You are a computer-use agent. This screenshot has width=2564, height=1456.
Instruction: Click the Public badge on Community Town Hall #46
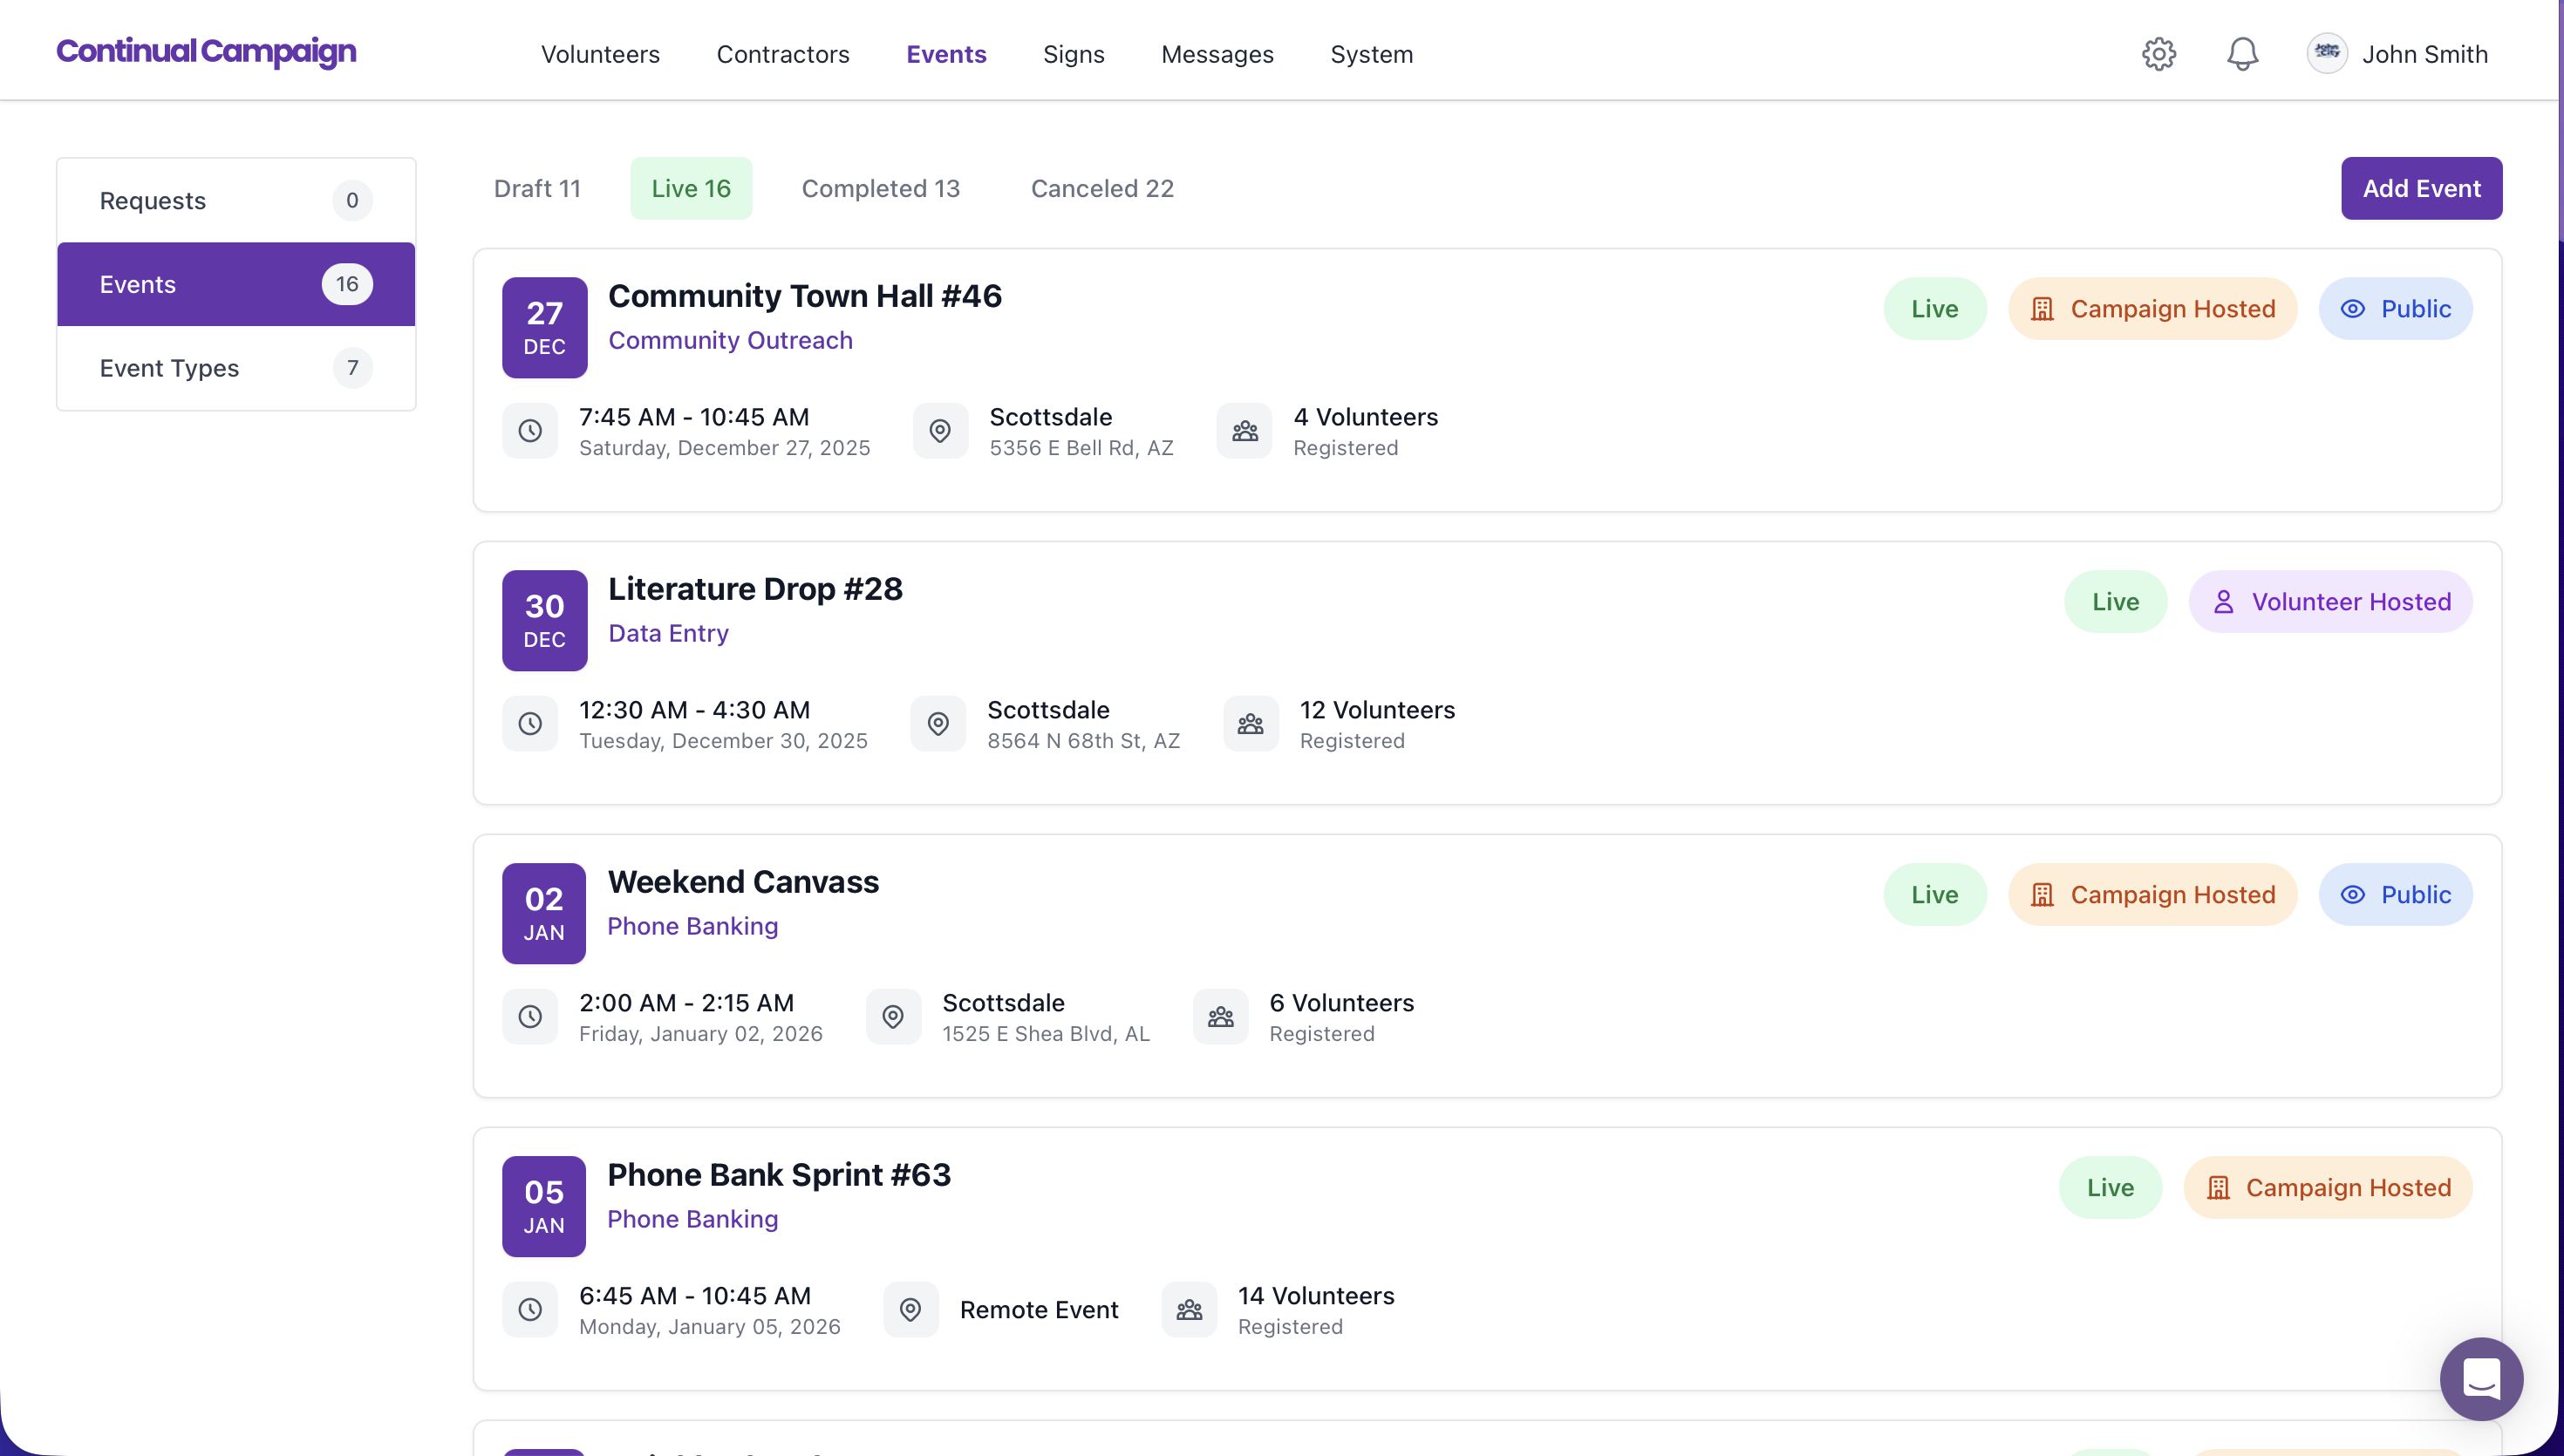tap(2395, 309)
